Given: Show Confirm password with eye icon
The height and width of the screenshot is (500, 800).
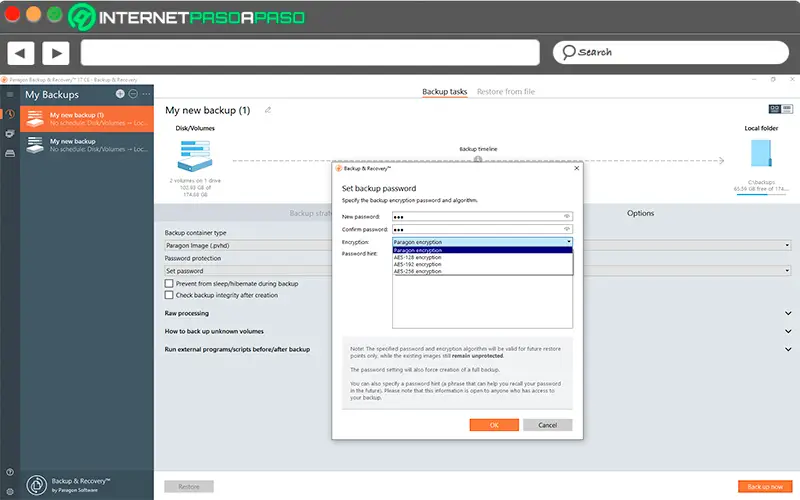Looking at the screenshot, I should (567, 229).
